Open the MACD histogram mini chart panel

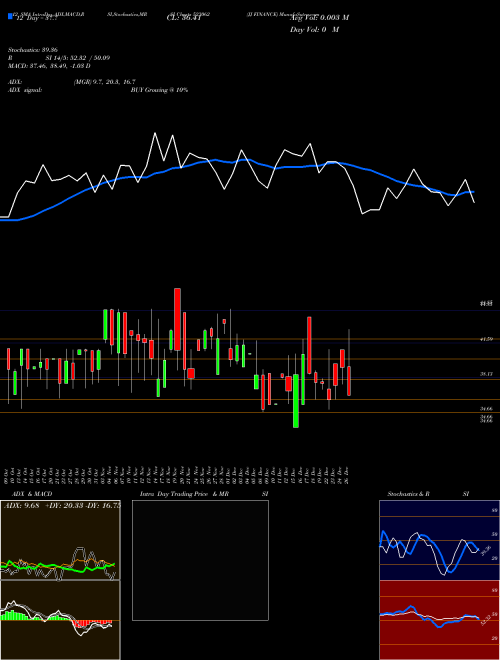[60, 620]
